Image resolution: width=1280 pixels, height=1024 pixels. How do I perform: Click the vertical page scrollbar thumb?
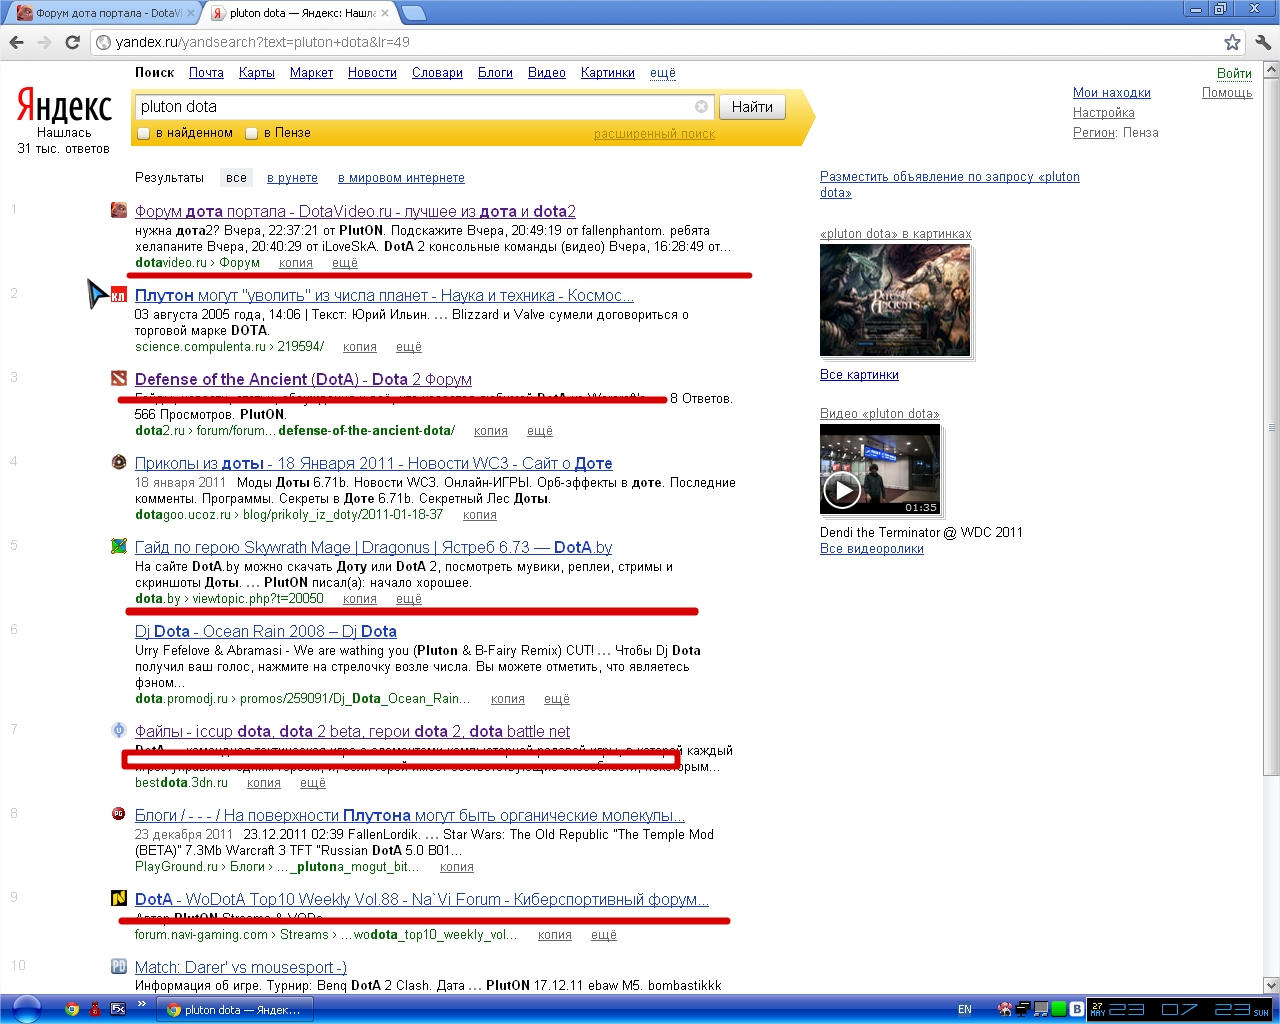click(1271, 427)
